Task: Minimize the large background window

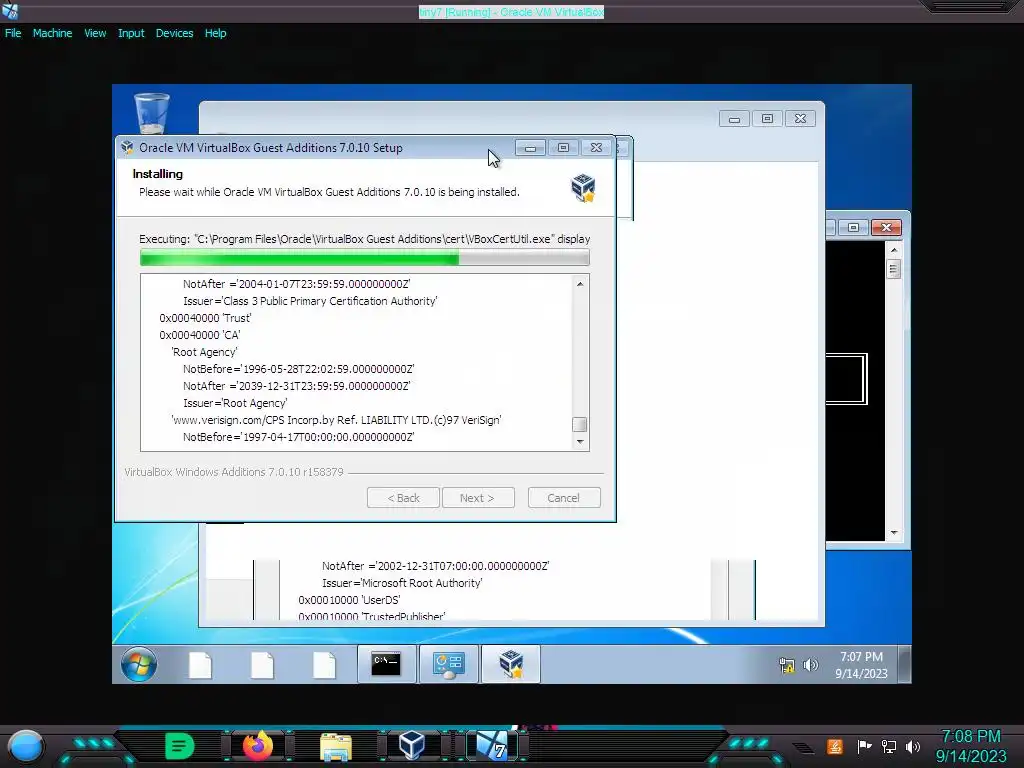Action: pos(734,119)
